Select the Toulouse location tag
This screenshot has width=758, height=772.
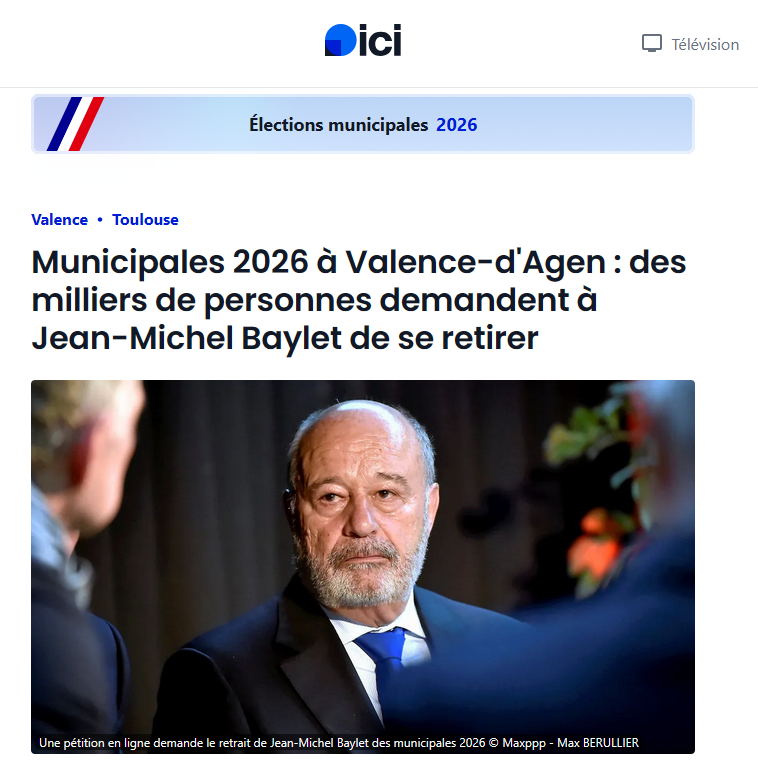coord(145,220)
